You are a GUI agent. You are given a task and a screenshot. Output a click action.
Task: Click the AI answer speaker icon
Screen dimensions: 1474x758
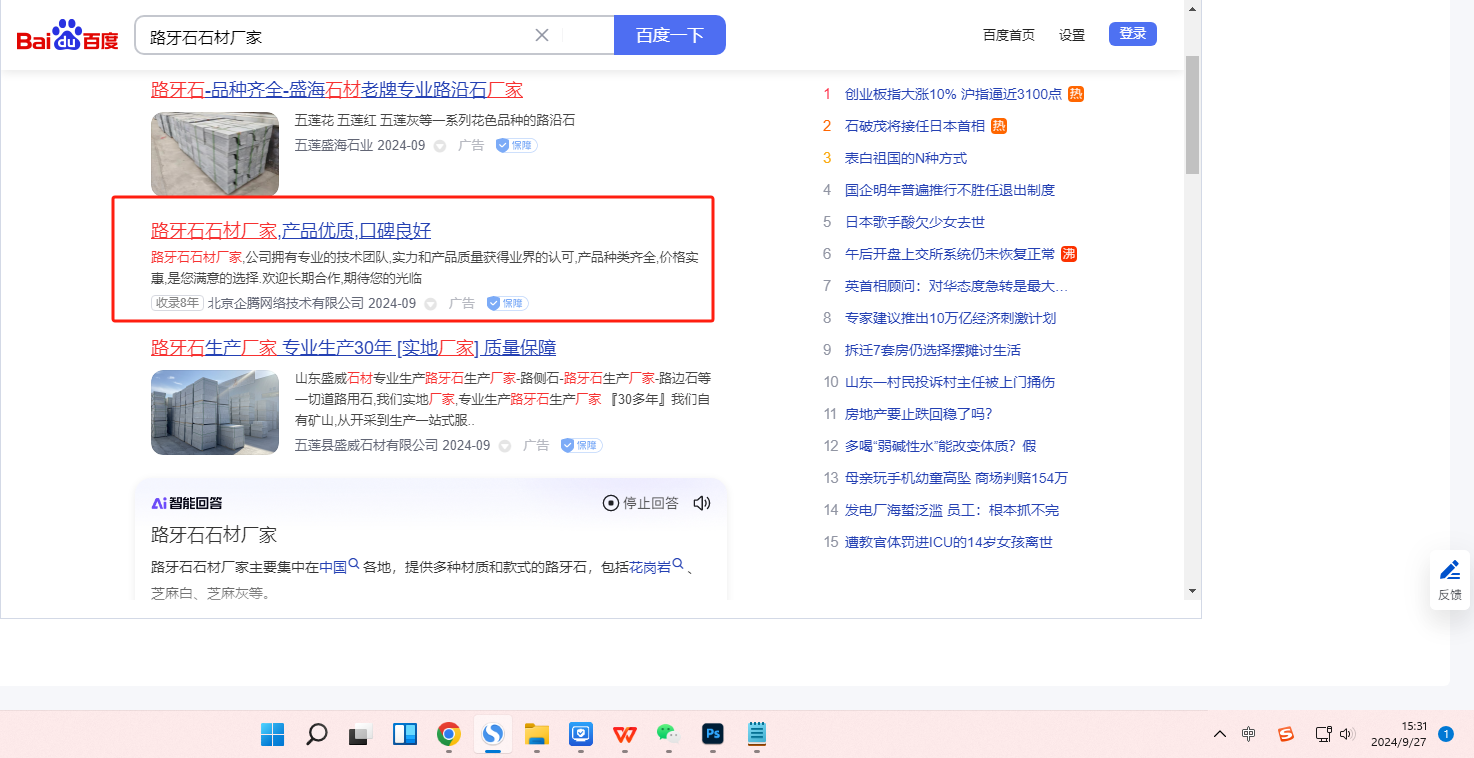pos(702,503)
